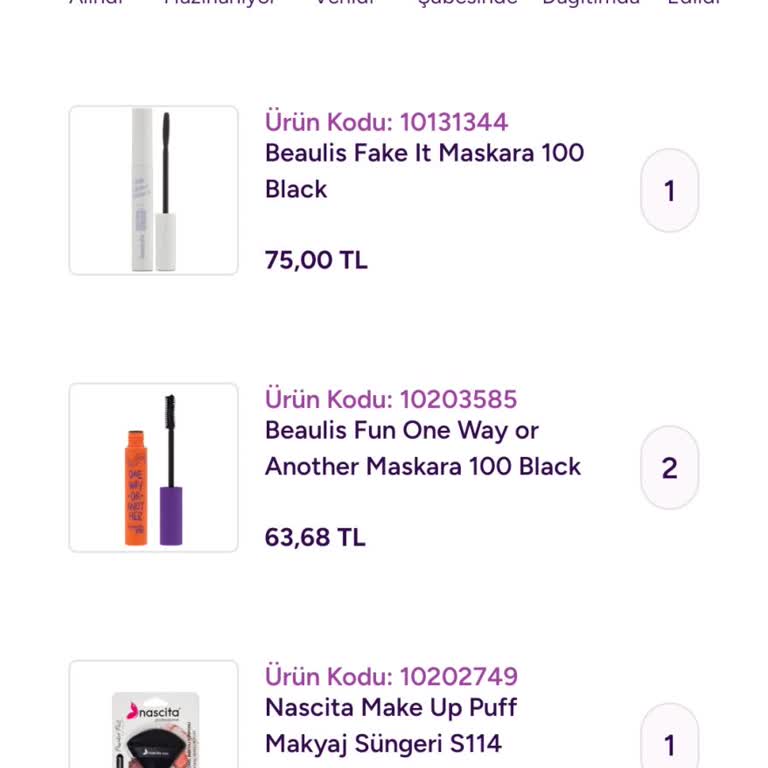Select the Alındı status step
Viewport: 768px width, 768px height.
[96, 3]
